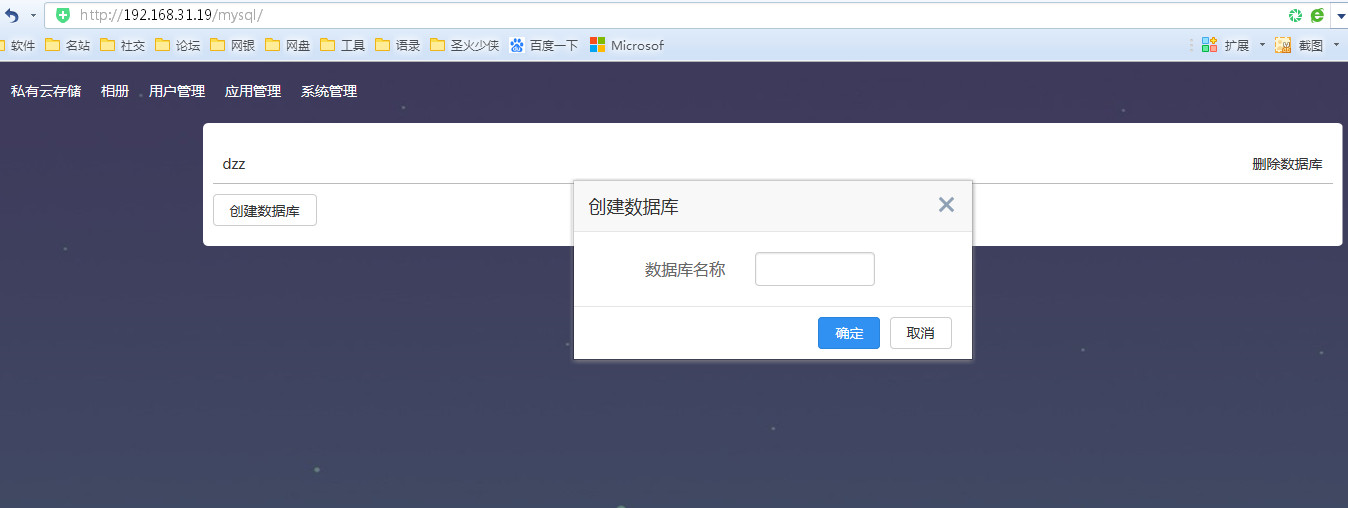Image resolution: width=1348 pixels, height=508 pixels.
Task: Click the browser back arrow icon
Action: click(12, 16)
